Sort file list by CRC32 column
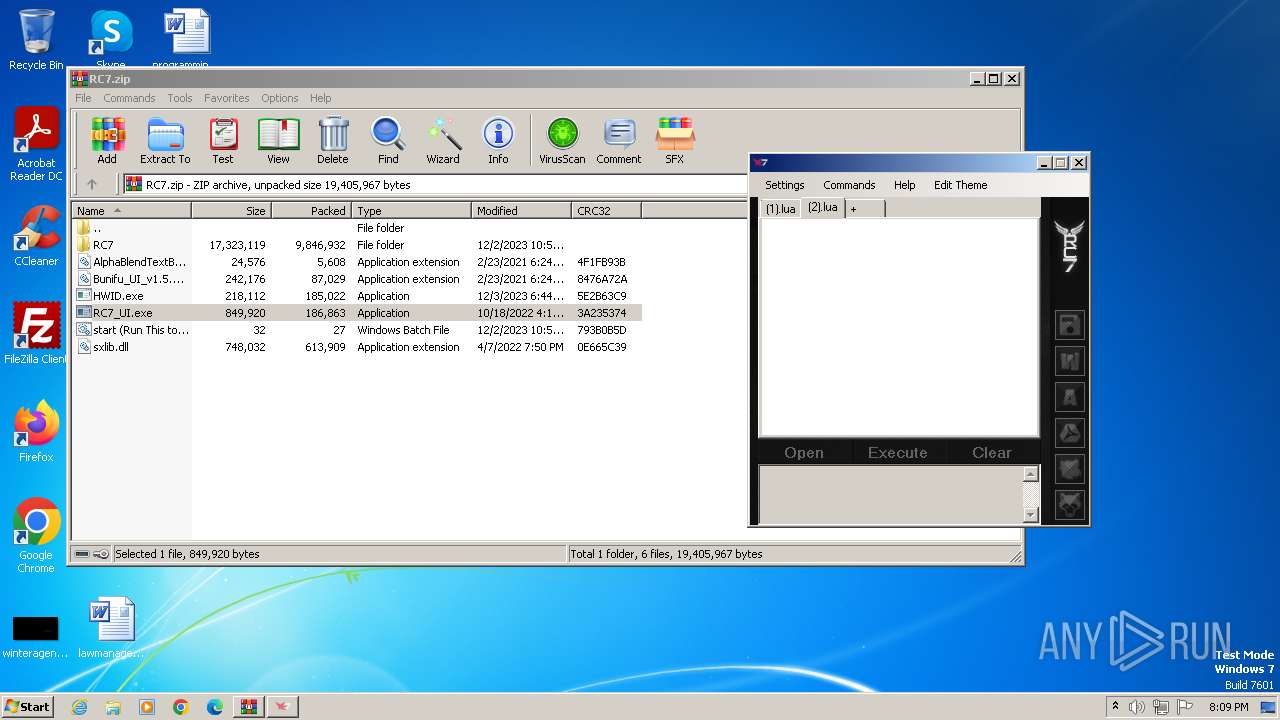Image resolution: width=1280 pixels, height=720 pixels. 606,210
